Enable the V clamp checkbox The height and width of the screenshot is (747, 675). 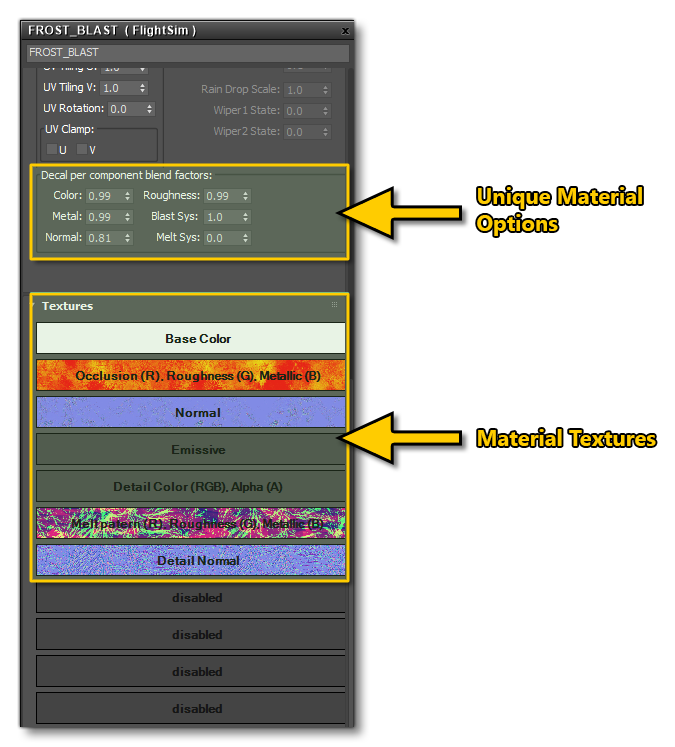[x=83, y=149]
